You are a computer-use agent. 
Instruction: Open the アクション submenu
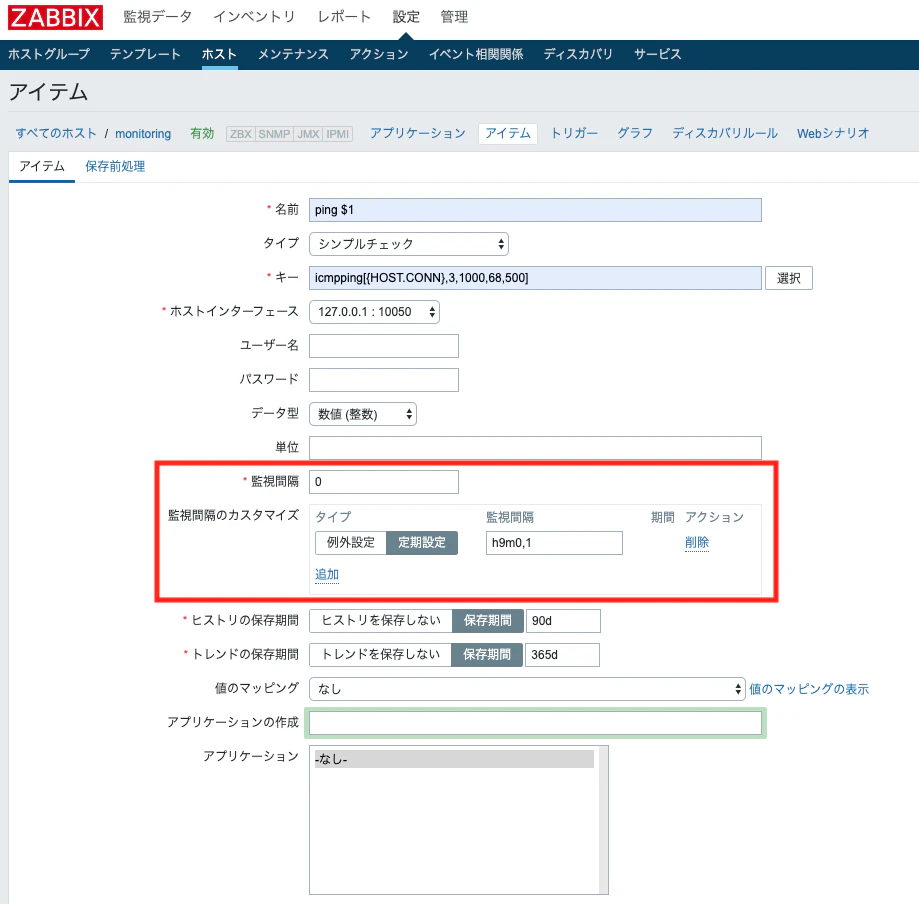[379, 55]
